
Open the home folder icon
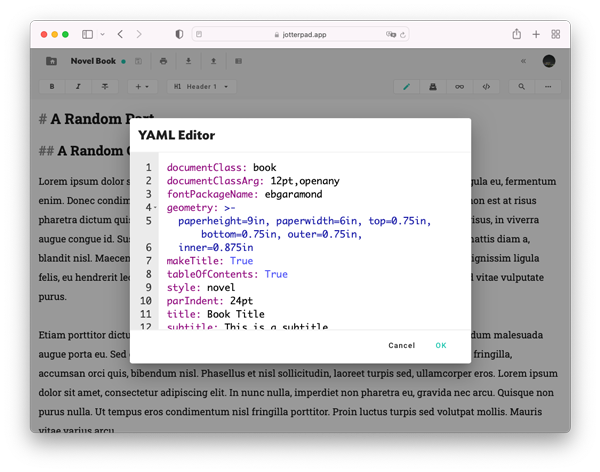[x=51, y=61]
